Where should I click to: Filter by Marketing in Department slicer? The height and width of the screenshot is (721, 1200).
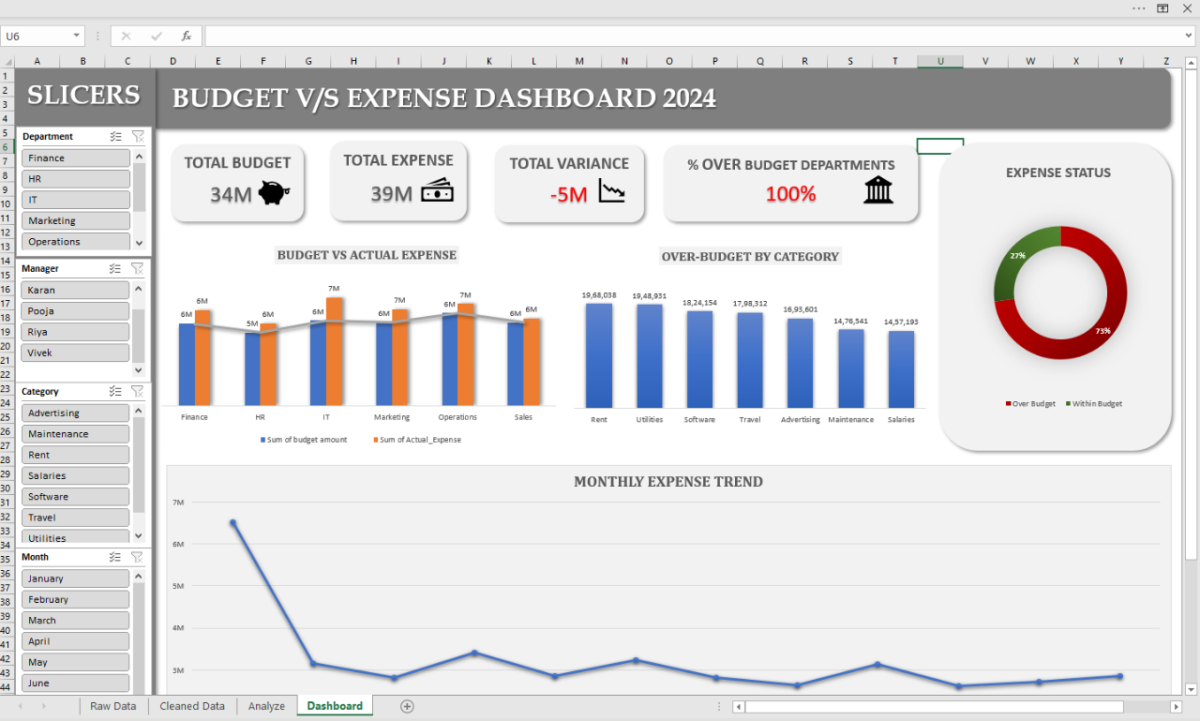click(76, 221)
